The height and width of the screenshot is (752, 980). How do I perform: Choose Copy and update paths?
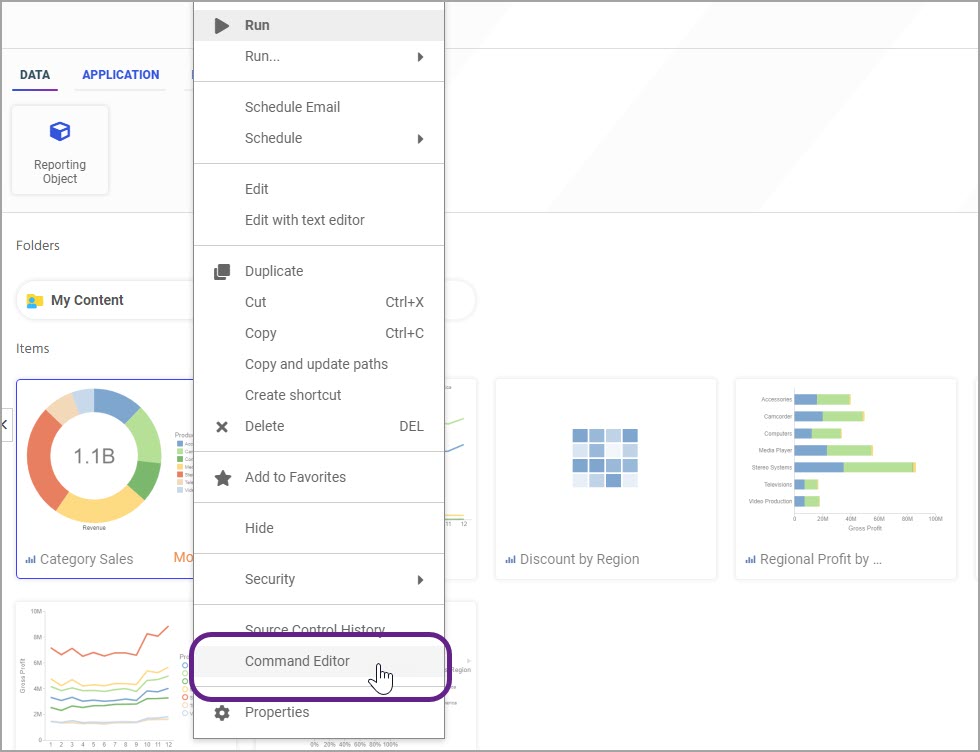click(x=316, y=364)
